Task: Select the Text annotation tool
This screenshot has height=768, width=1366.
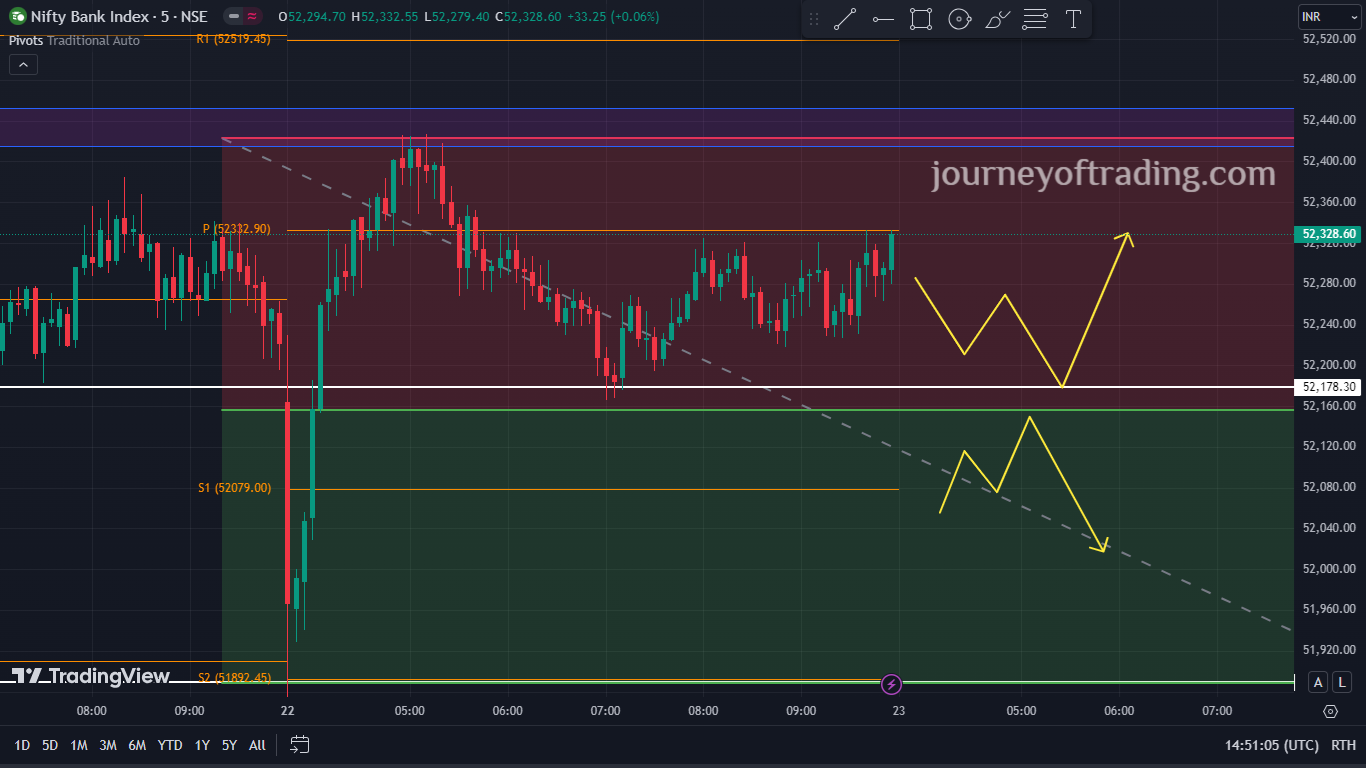Action: [x=1073, y=19]
